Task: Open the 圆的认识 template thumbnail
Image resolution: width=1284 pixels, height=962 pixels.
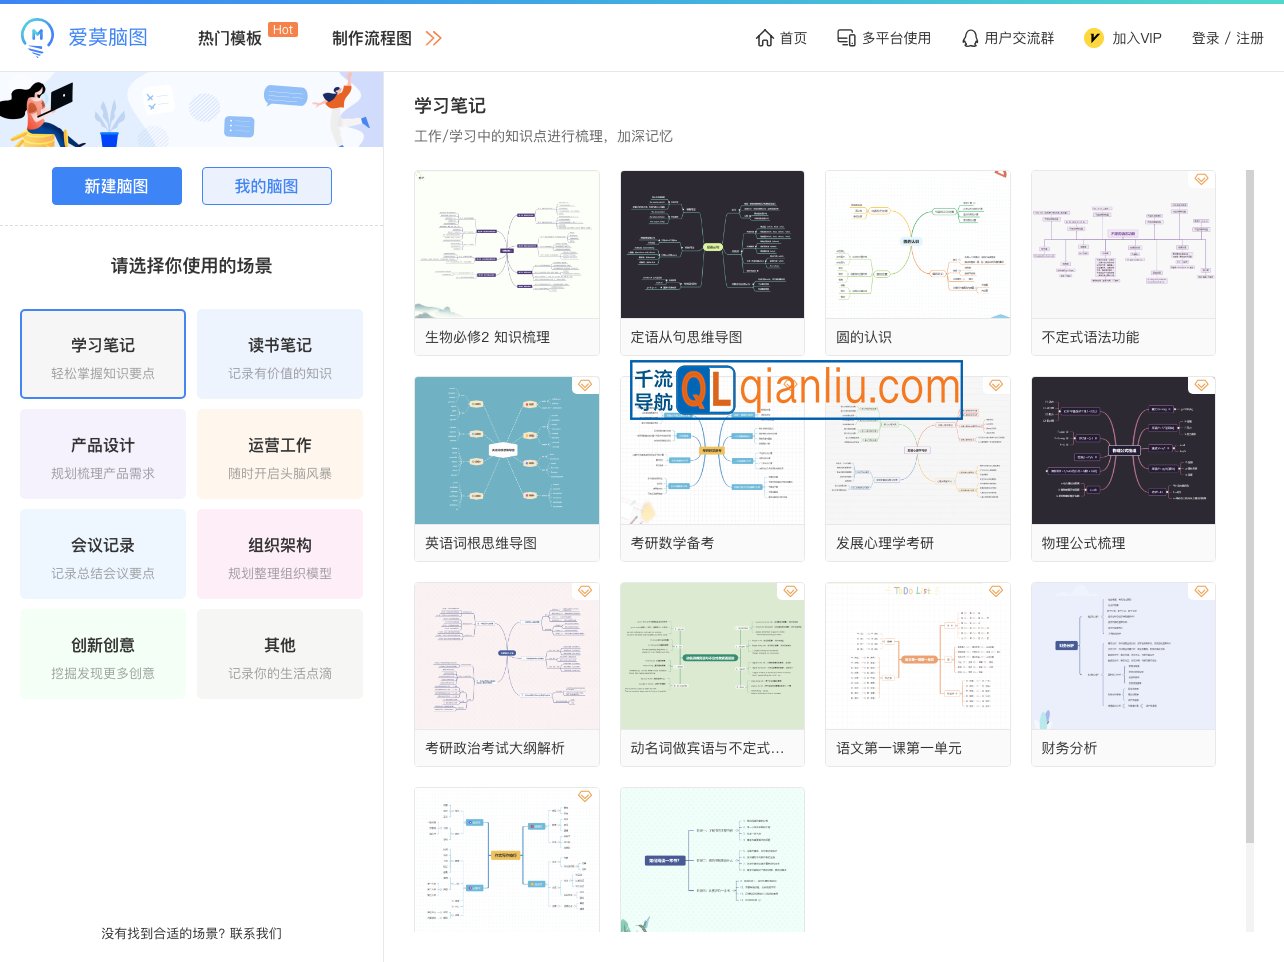Action: click(x=918, y=244)
